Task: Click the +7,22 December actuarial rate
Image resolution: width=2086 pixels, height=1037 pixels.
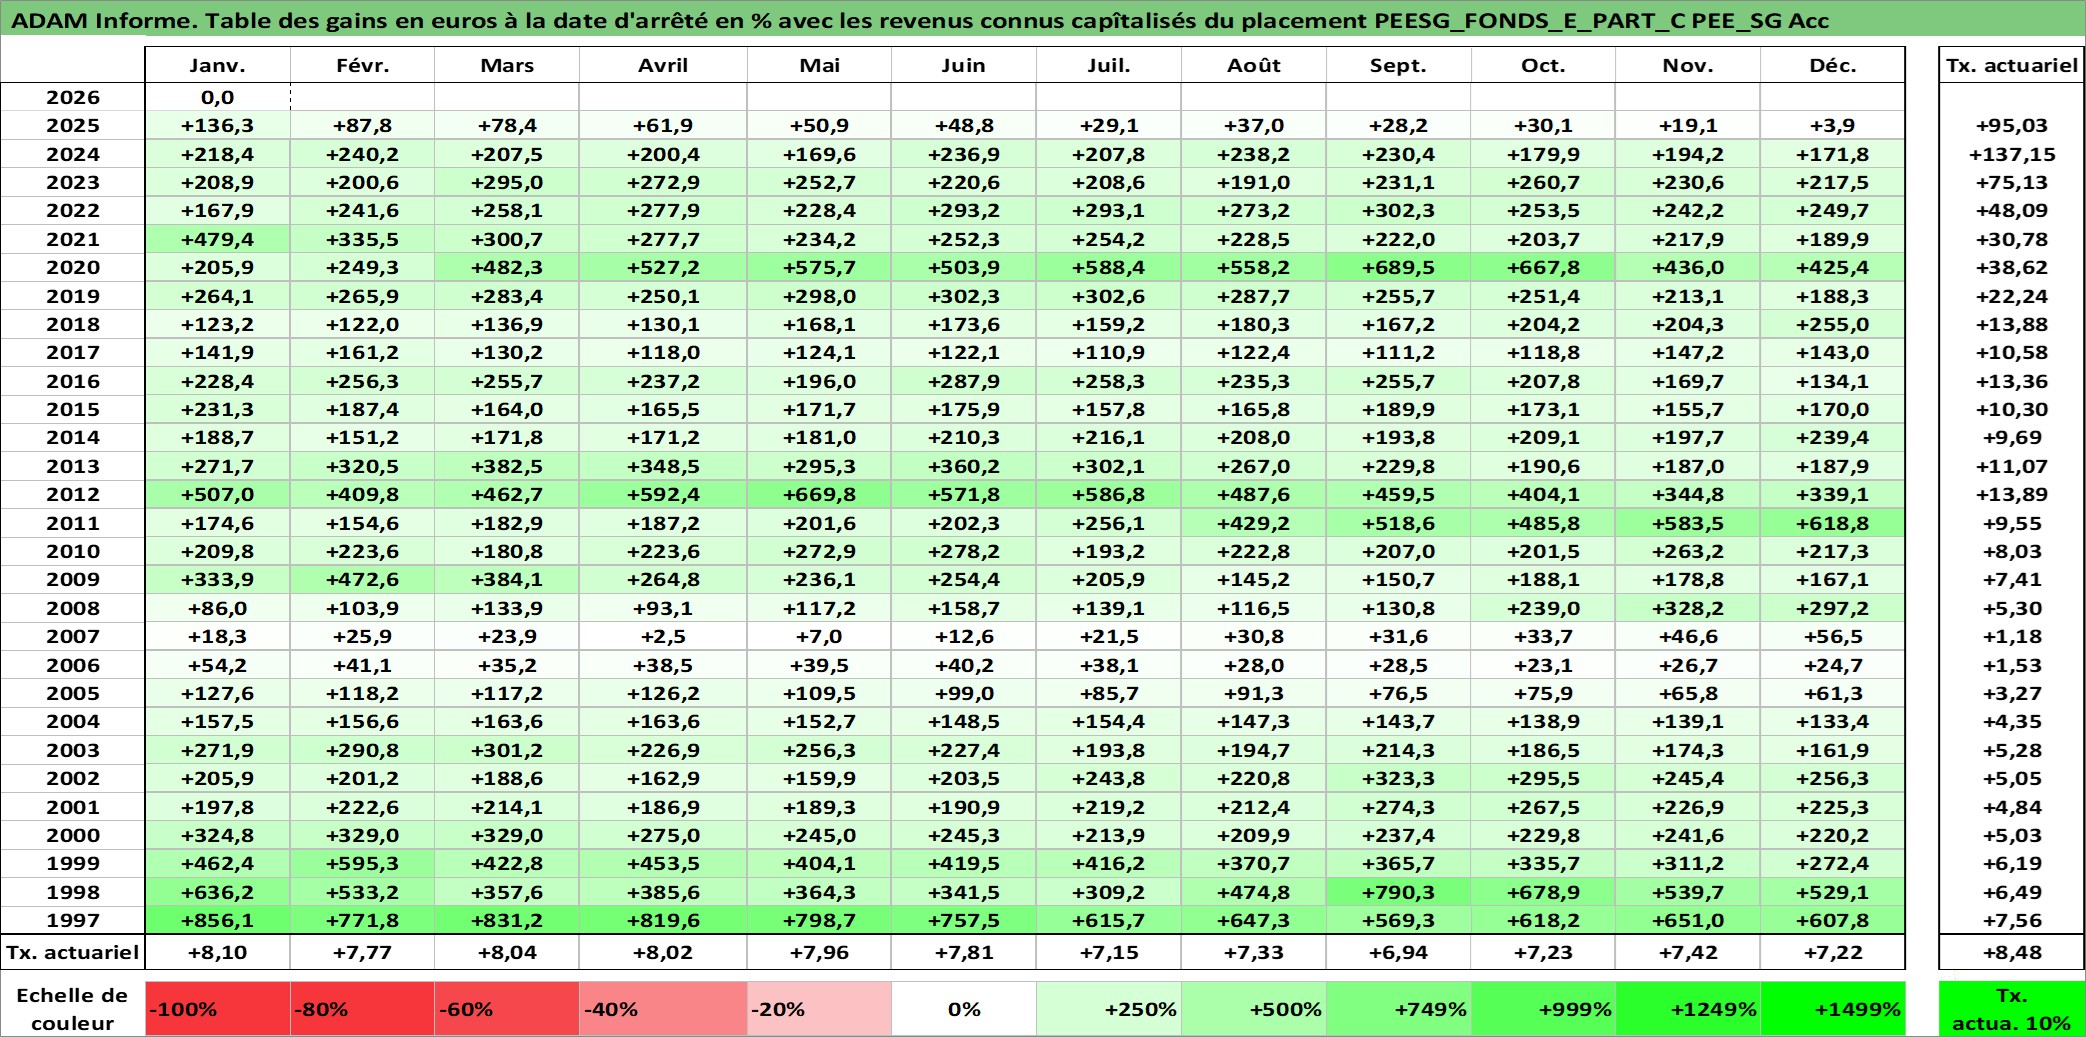Action: tap(1833, 952)
